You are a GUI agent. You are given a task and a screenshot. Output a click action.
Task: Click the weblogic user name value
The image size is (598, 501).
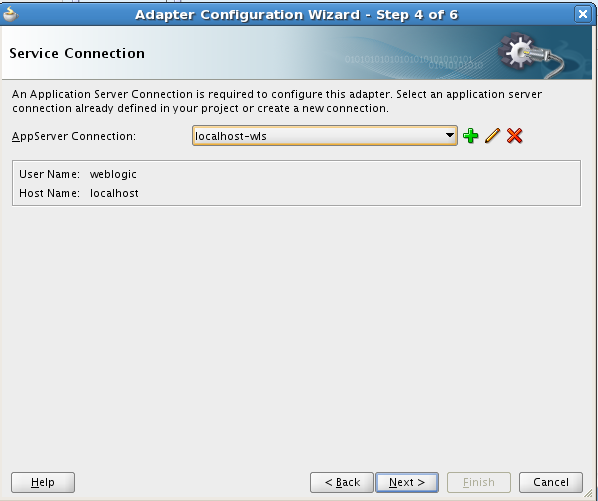click(113, 174)
